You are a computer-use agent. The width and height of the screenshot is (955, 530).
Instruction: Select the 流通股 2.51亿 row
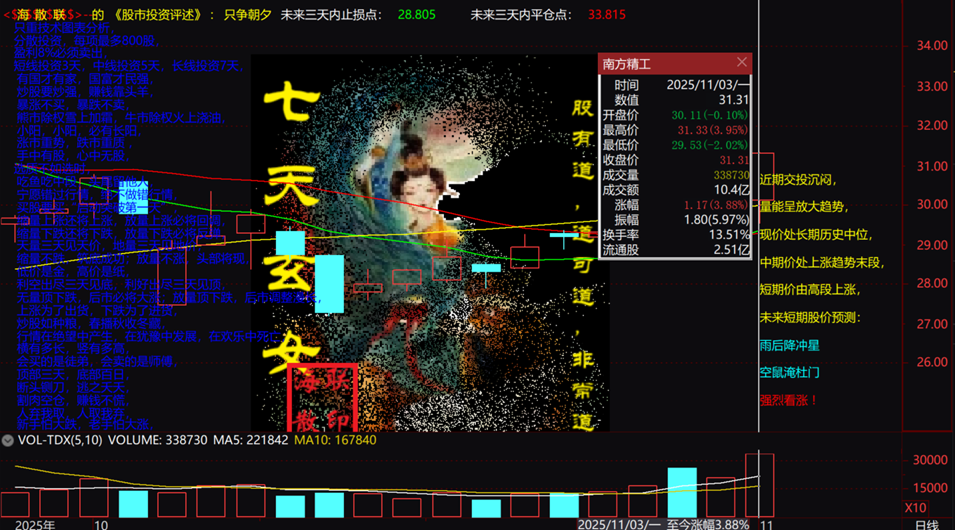675,250
